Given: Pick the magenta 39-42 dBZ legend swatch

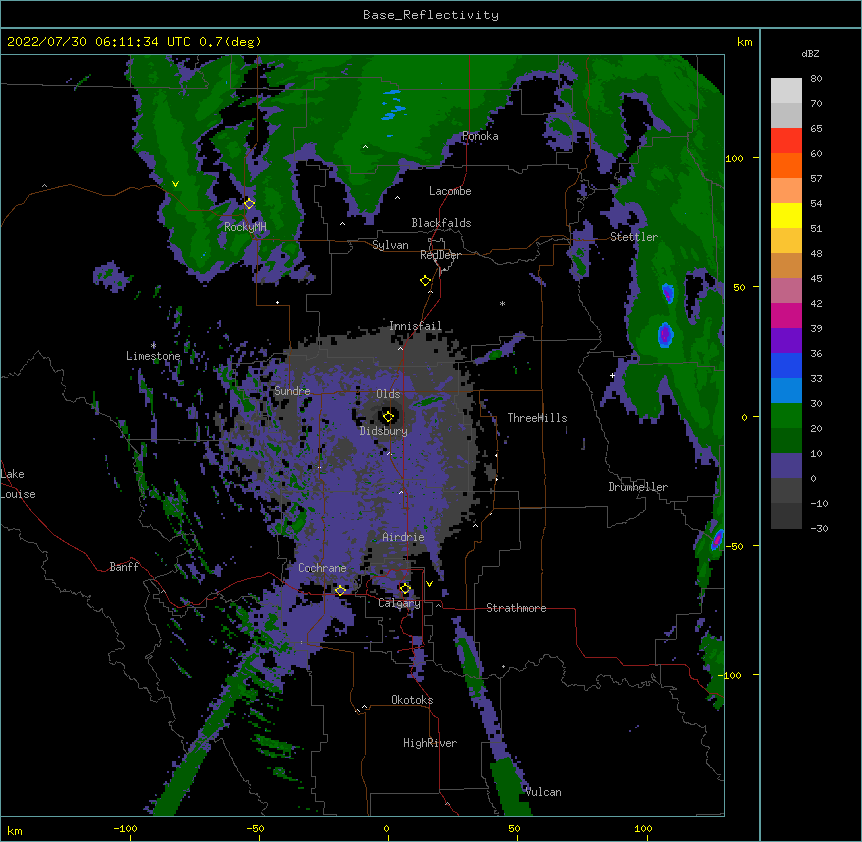Looking at the screenshot, I should [x=786, y=315].
